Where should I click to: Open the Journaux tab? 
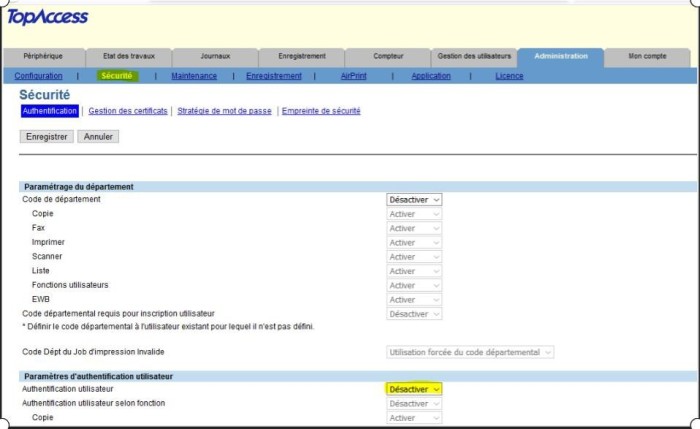[215, 56]
